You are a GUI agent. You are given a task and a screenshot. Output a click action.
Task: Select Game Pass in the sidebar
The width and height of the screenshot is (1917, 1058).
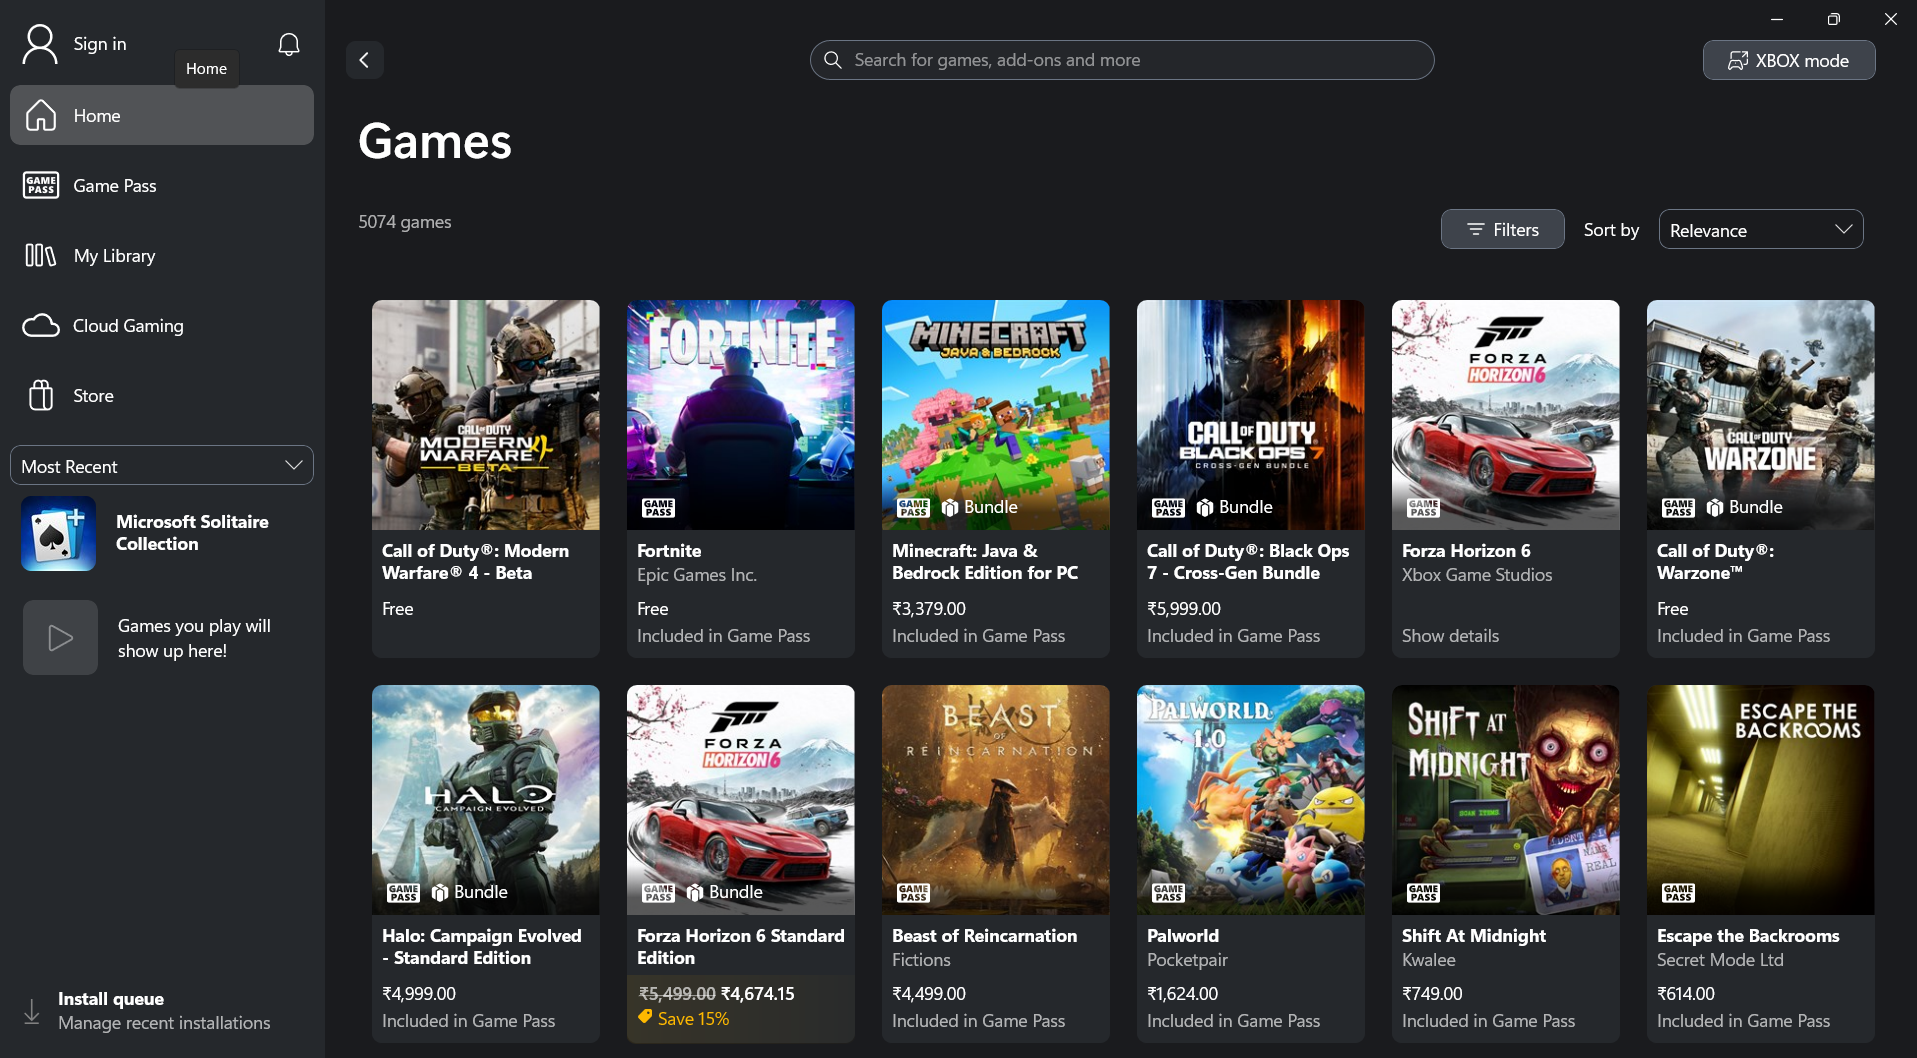click(x=162, y=185)
